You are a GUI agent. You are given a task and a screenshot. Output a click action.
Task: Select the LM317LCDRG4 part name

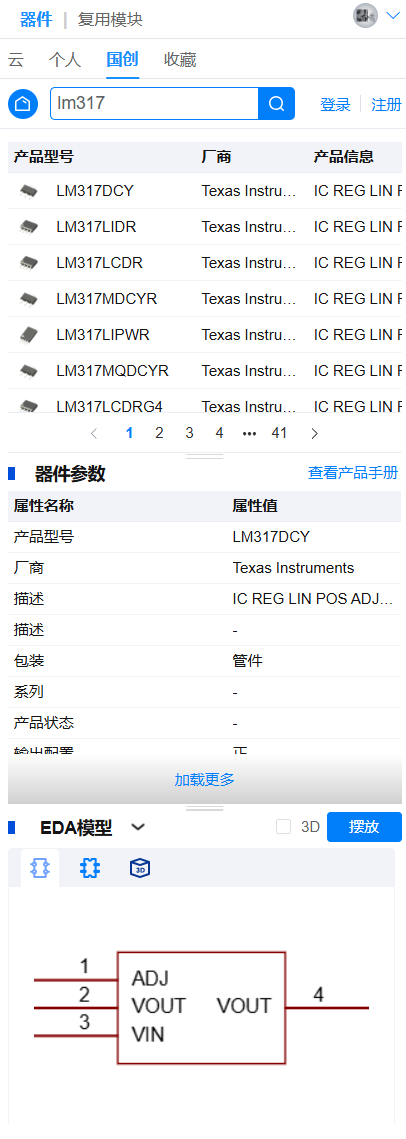point(110,405)
